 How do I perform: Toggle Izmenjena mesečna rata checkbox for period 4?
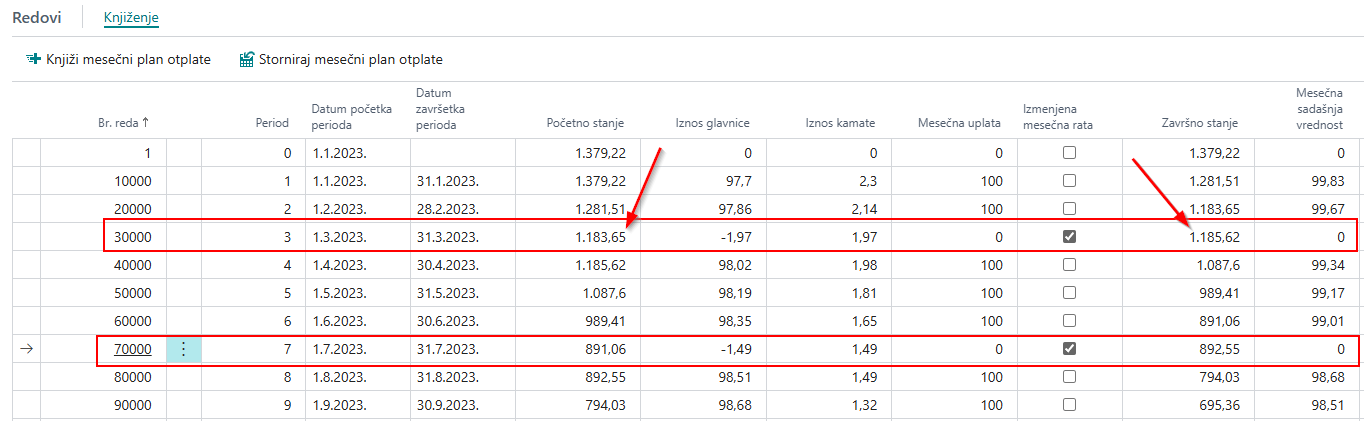point(1070,265)
